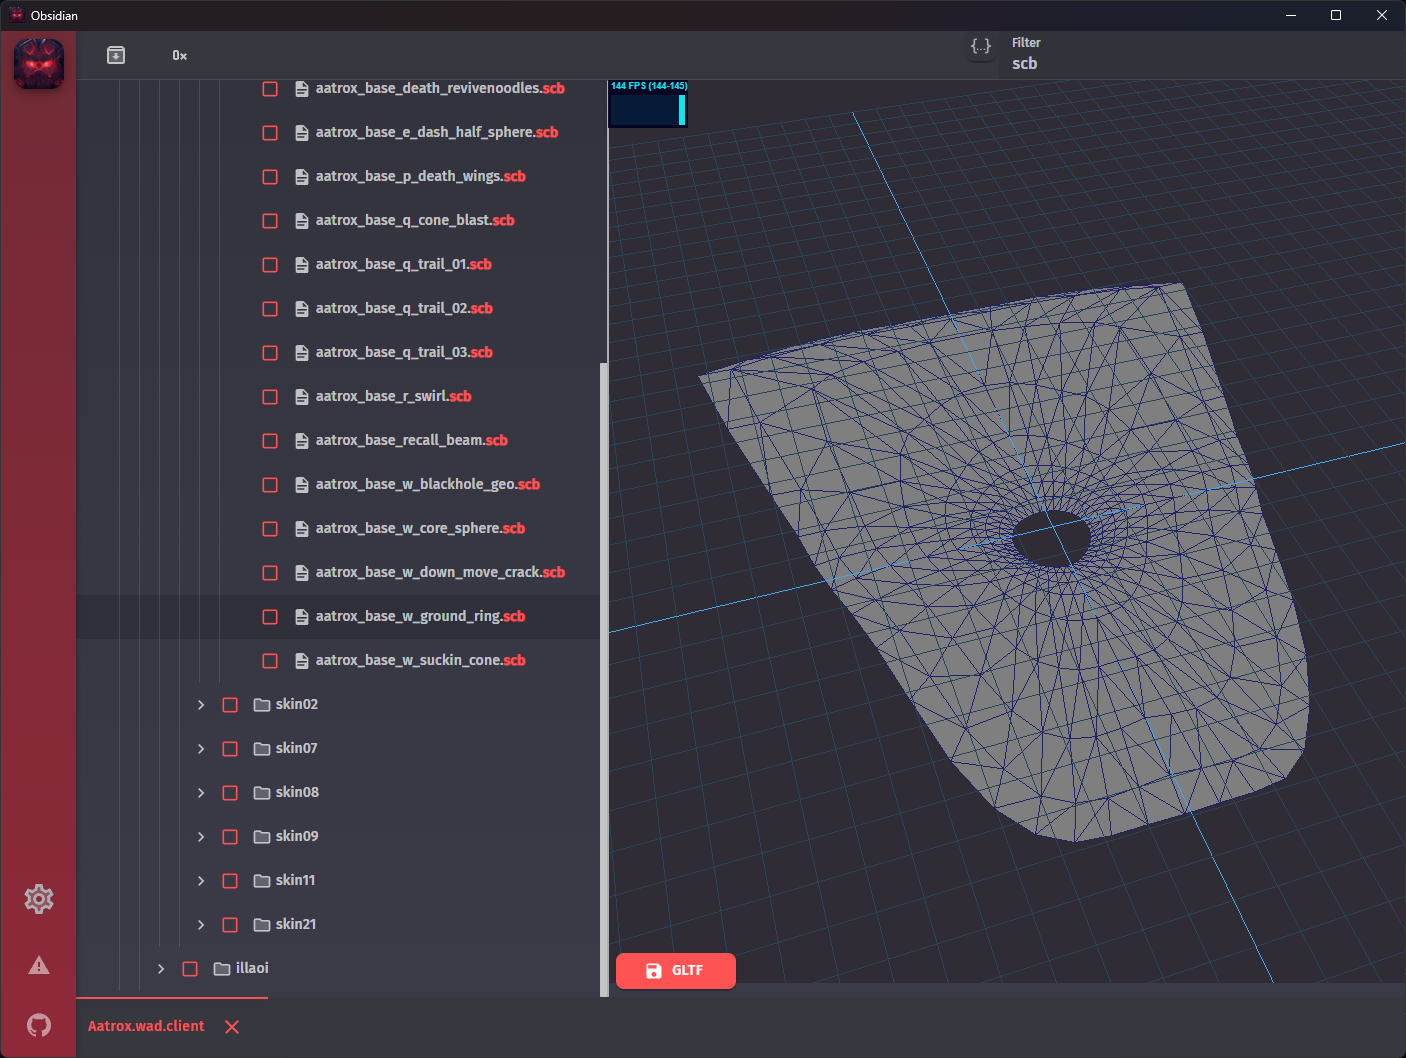
Task: Open the settings gear in sidebar
Action: point(39,899)
